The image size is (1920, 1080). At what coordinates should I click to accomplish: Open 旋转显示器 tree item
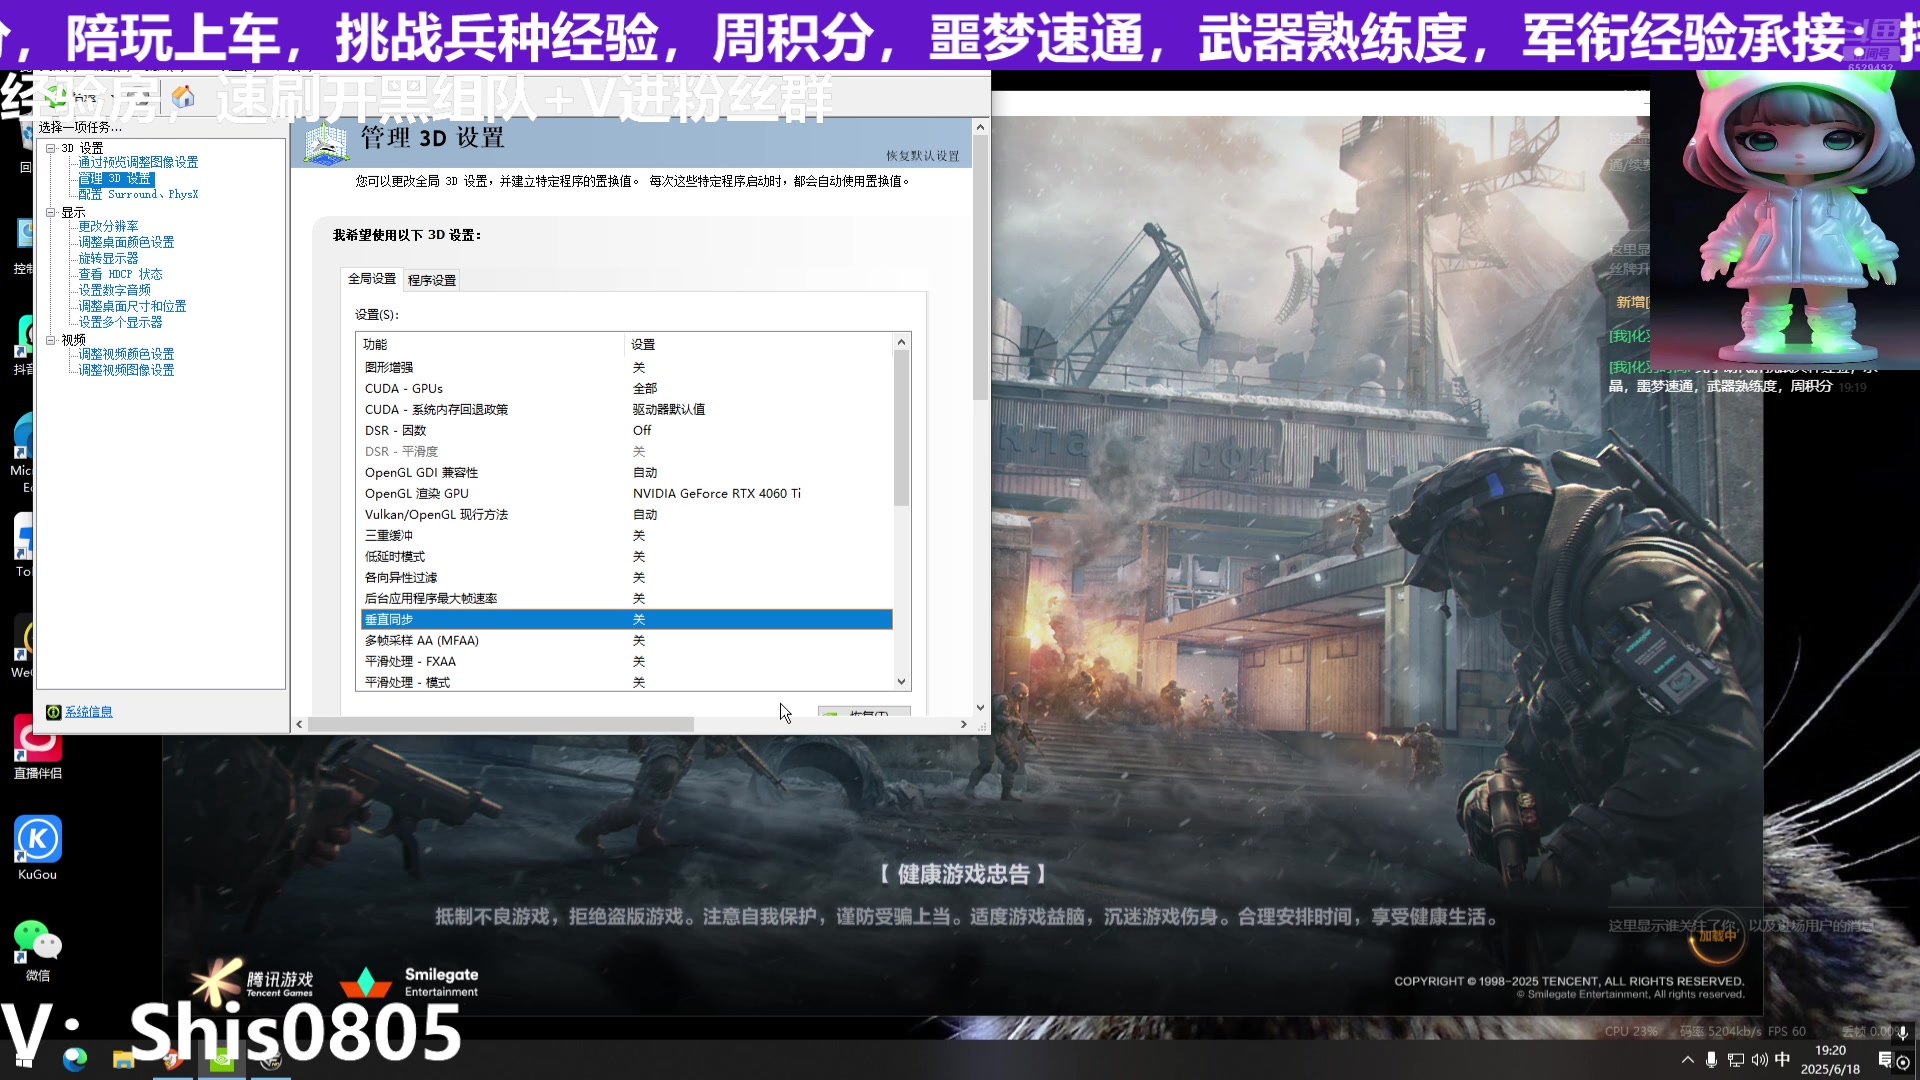108,258
